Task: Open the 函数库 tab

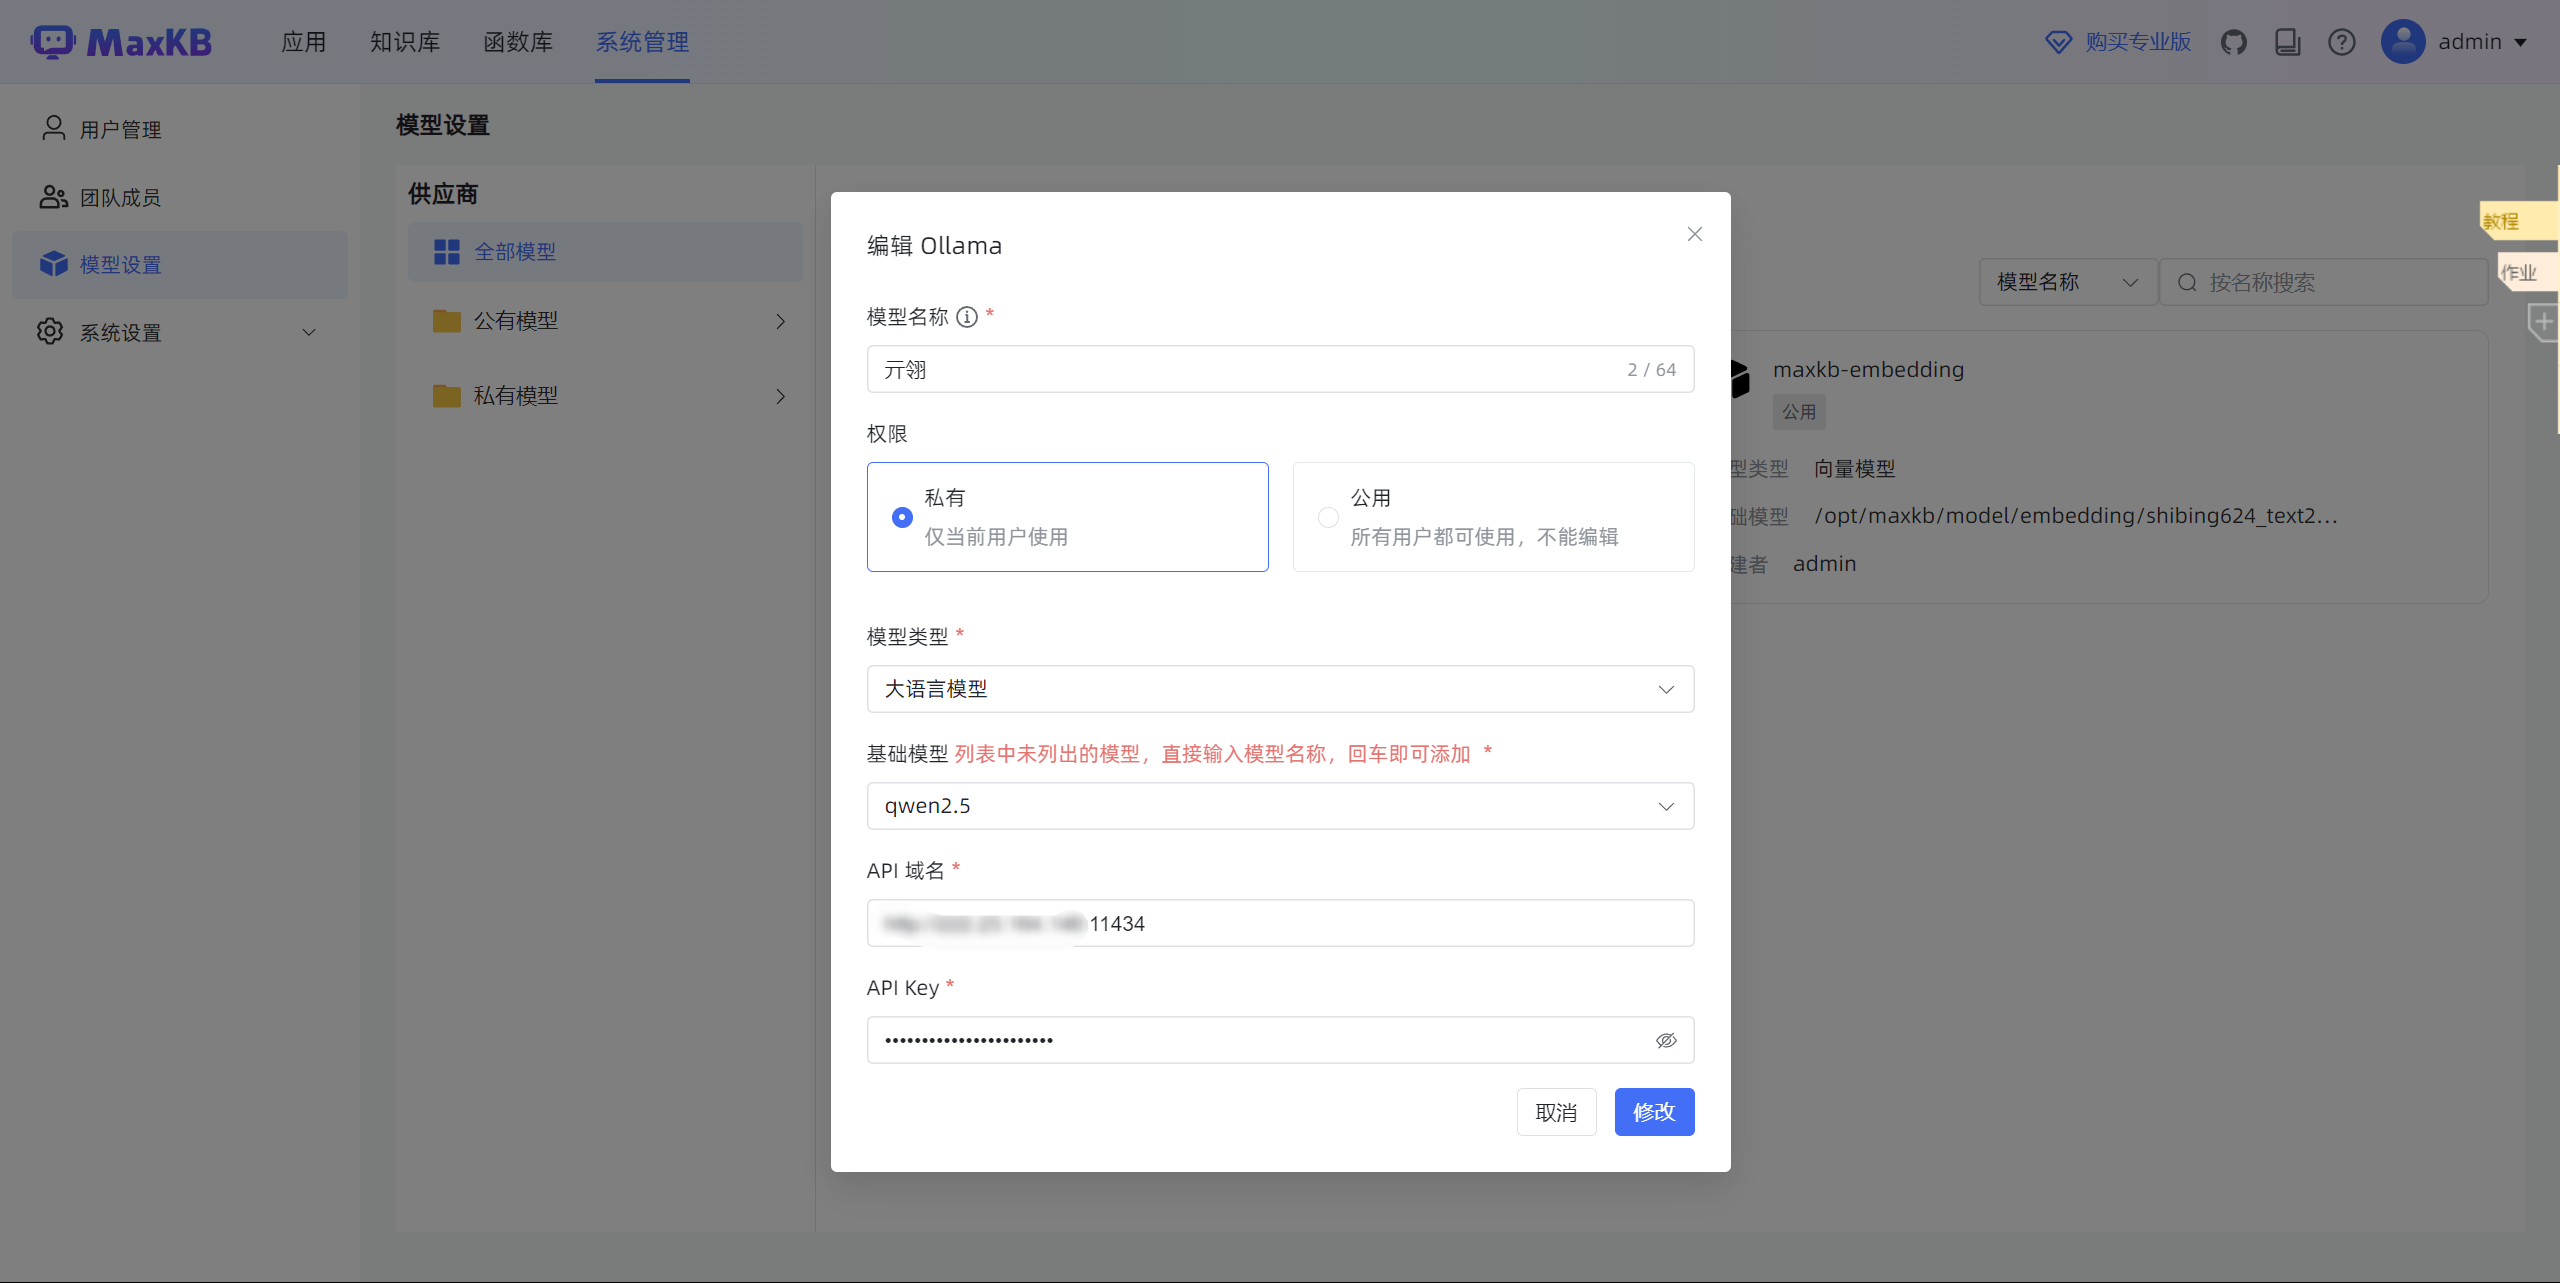Action: click(518, 42)
